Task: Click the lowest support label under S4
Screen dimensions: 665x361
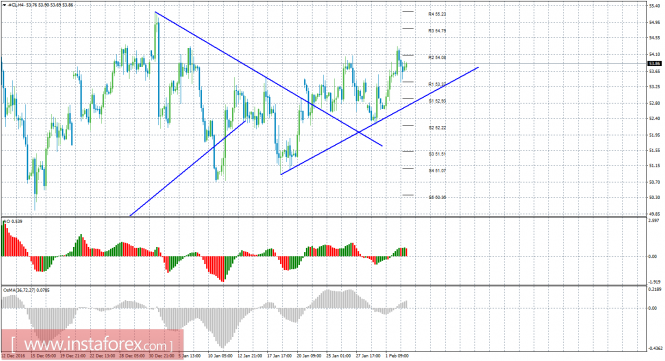Action: 437,197
